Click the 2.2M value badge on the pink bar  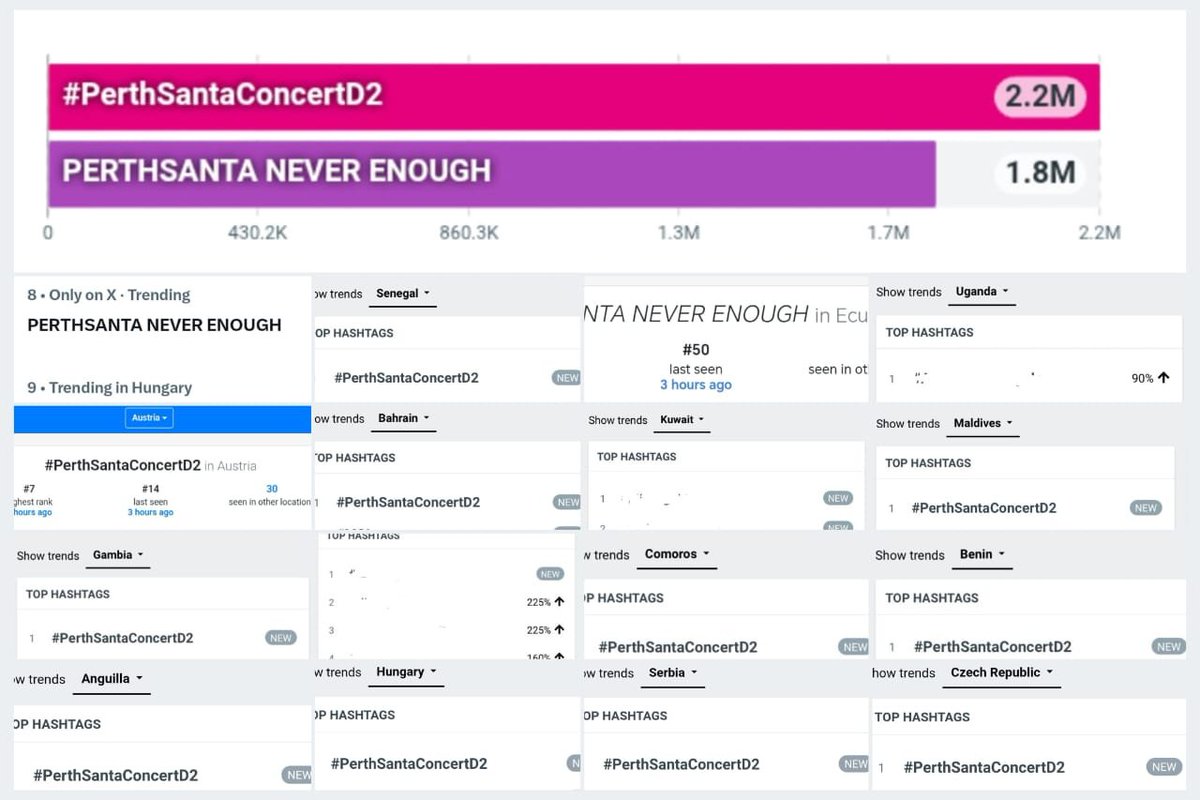pos(1040,97)
